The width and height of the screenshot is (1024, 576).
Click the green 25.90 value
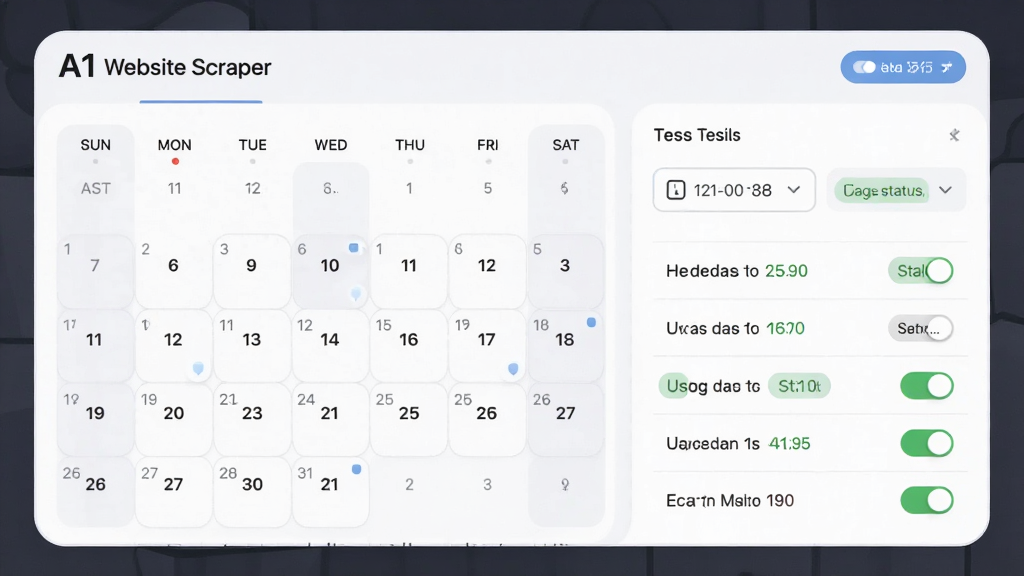pos(786,271)
